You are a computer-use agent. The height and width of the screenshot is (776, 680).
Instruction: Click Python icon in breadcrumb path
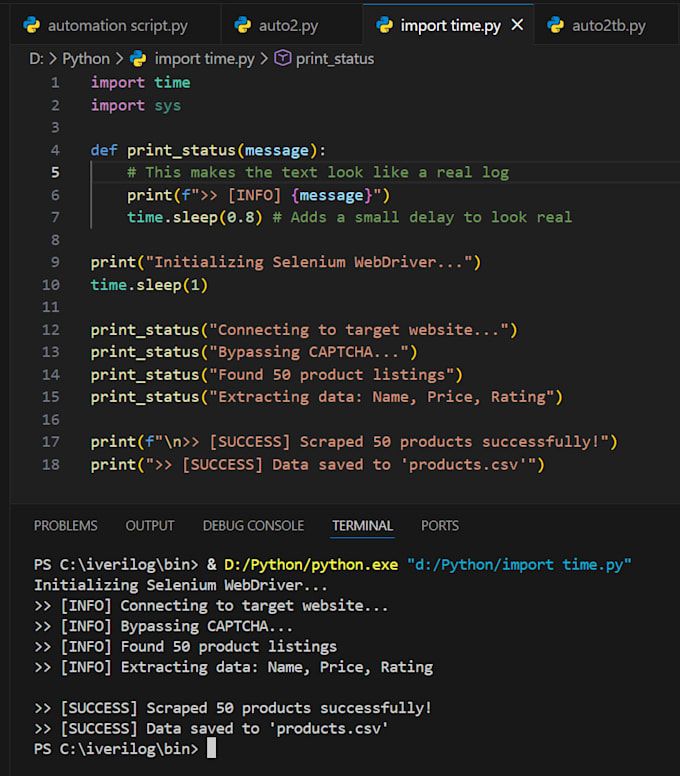(138, 59)
